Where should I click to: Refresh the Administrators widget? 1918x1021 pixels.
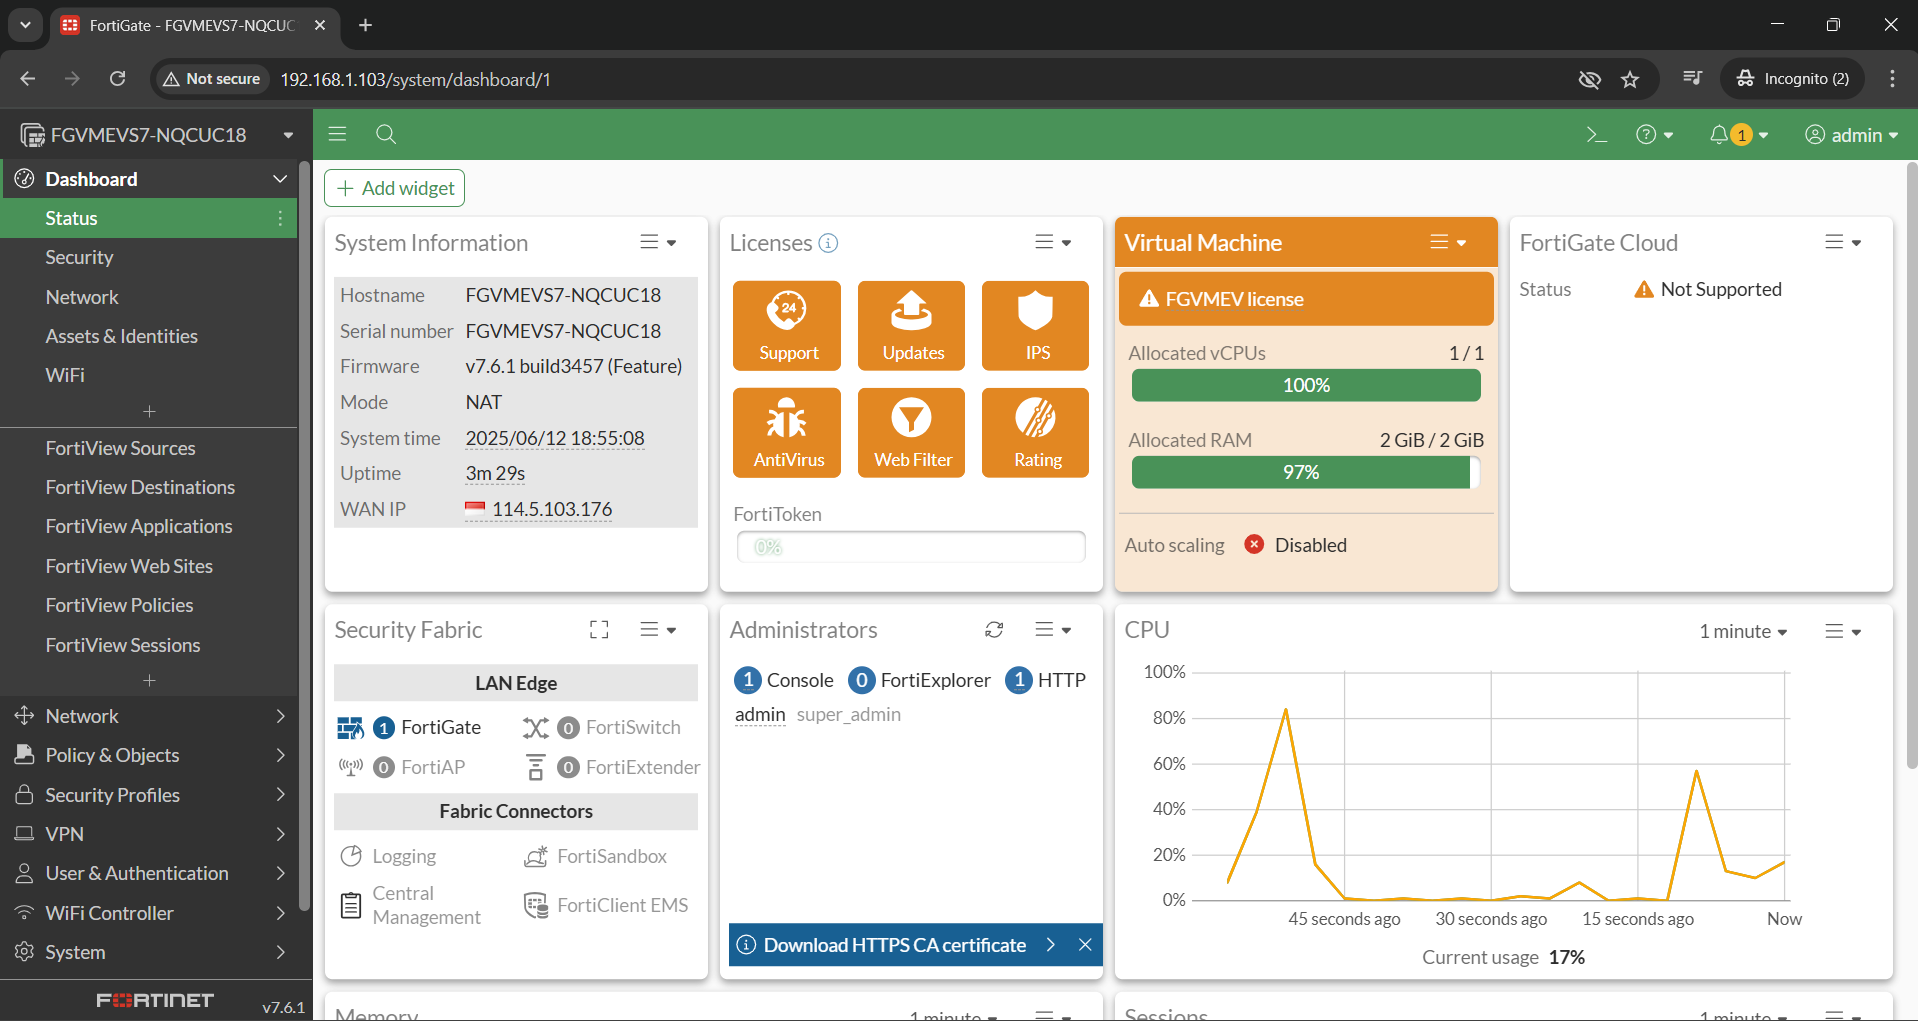[x=994, y=630]
